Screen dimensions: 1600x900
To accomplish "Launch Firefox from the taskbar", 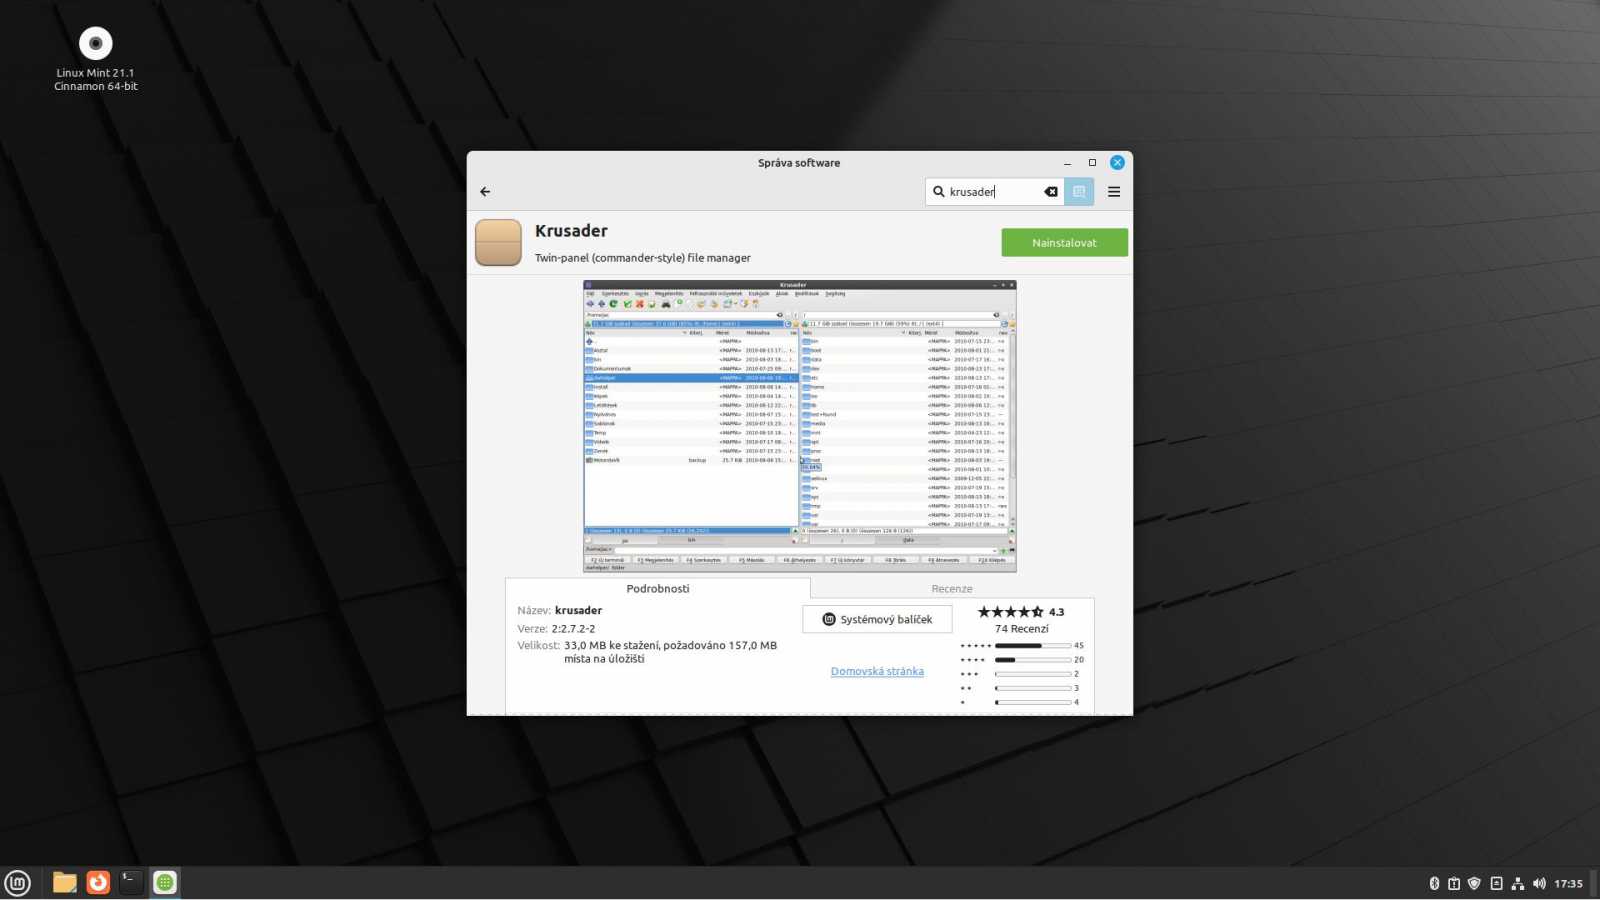I will 98,882.
